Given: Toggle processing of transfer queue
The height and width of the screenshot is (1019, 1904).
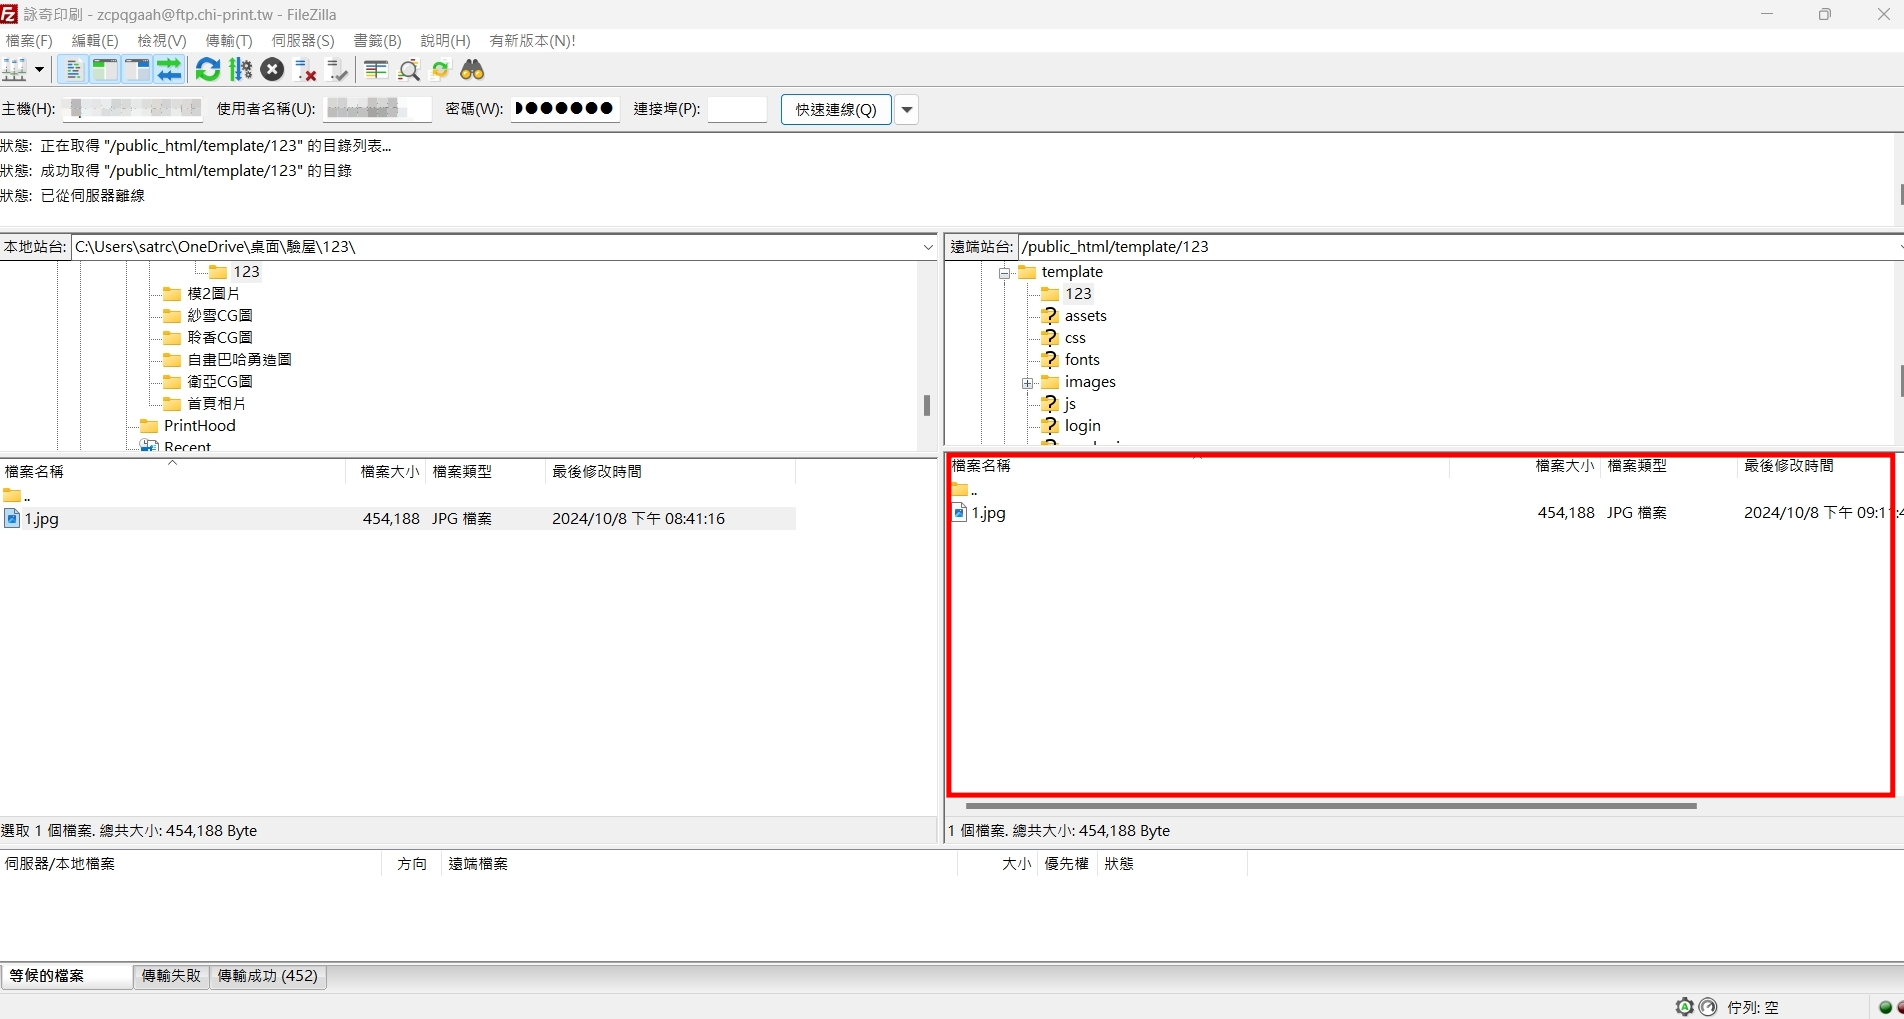Looking at the screenshot, I should [240, 70].
